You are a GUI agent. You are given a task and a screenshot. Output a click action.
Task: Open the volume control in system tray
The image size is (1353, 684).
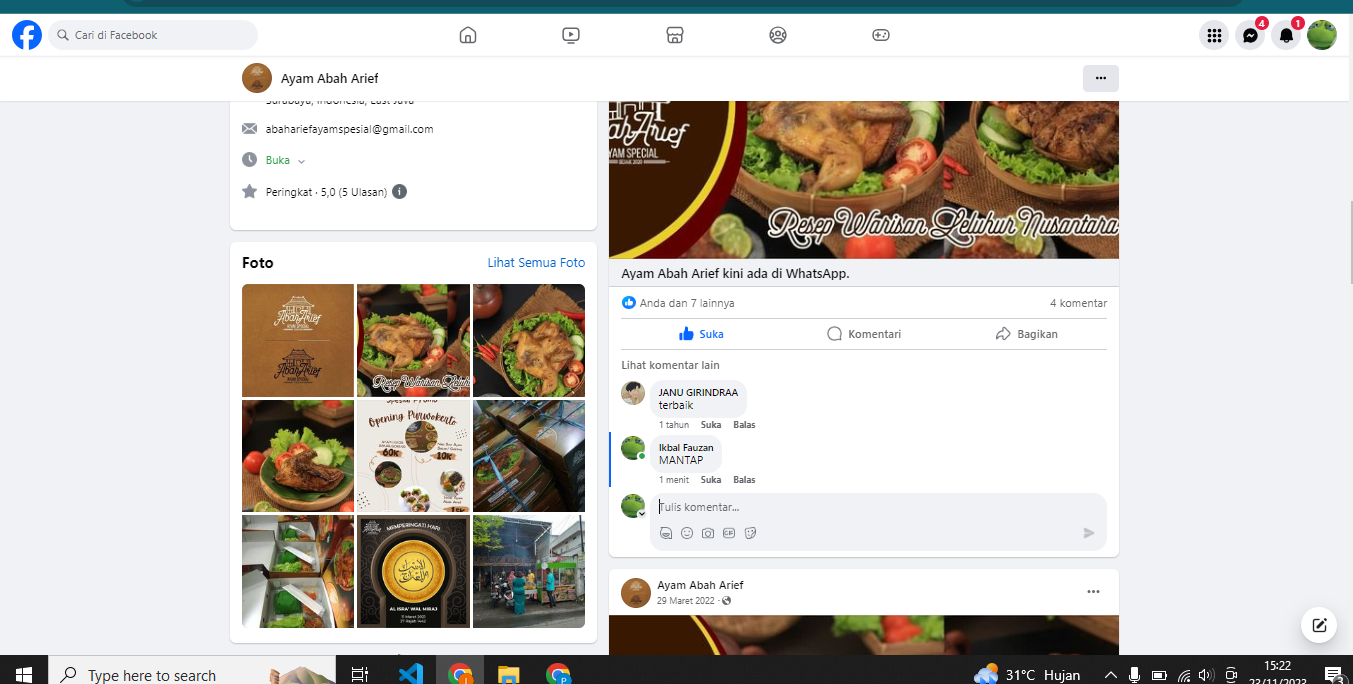[x=1207, y=674]
